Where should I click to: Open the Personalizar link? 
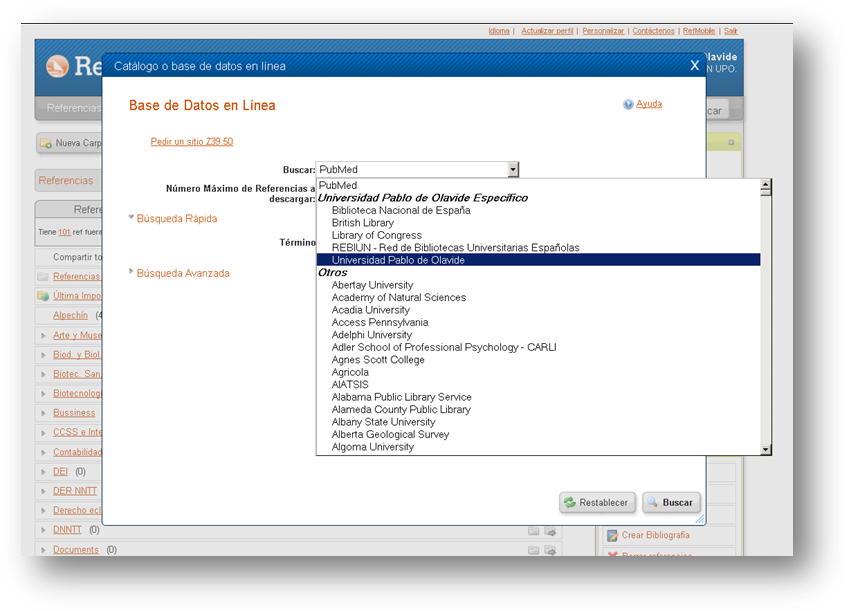[603, 31]
